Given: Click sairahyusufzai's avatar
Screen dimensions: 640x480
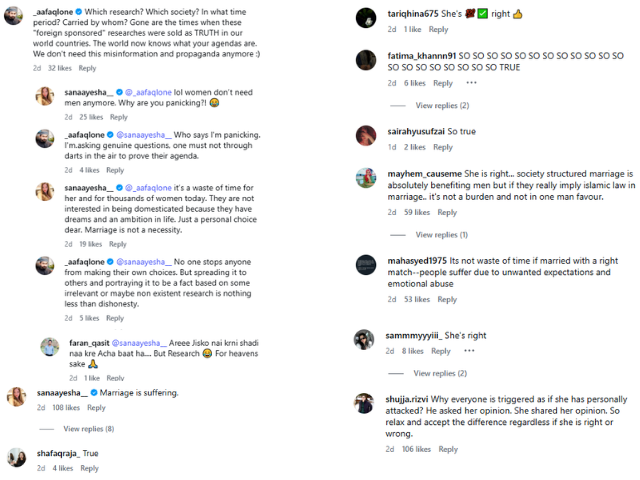Looking at the screenshot, I should click(x=366, y=135).
